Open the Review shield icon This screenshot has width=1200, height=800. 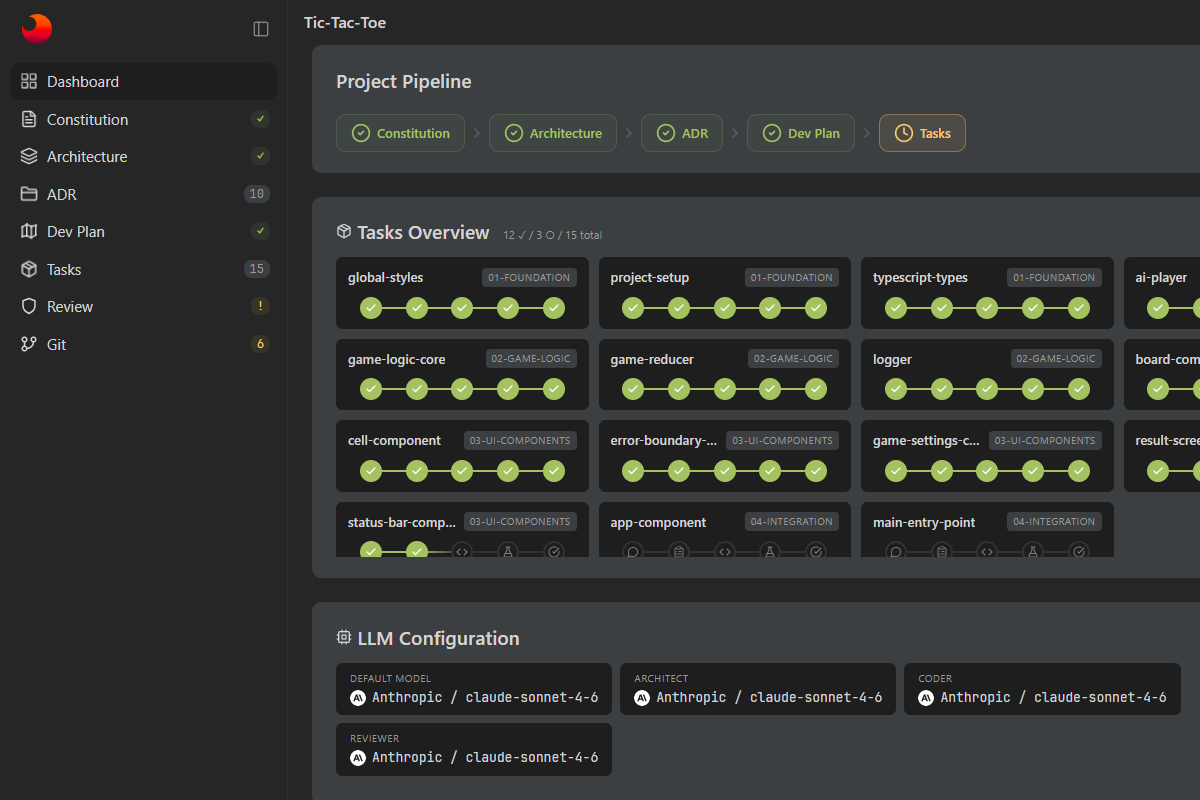tap(29, 306)
